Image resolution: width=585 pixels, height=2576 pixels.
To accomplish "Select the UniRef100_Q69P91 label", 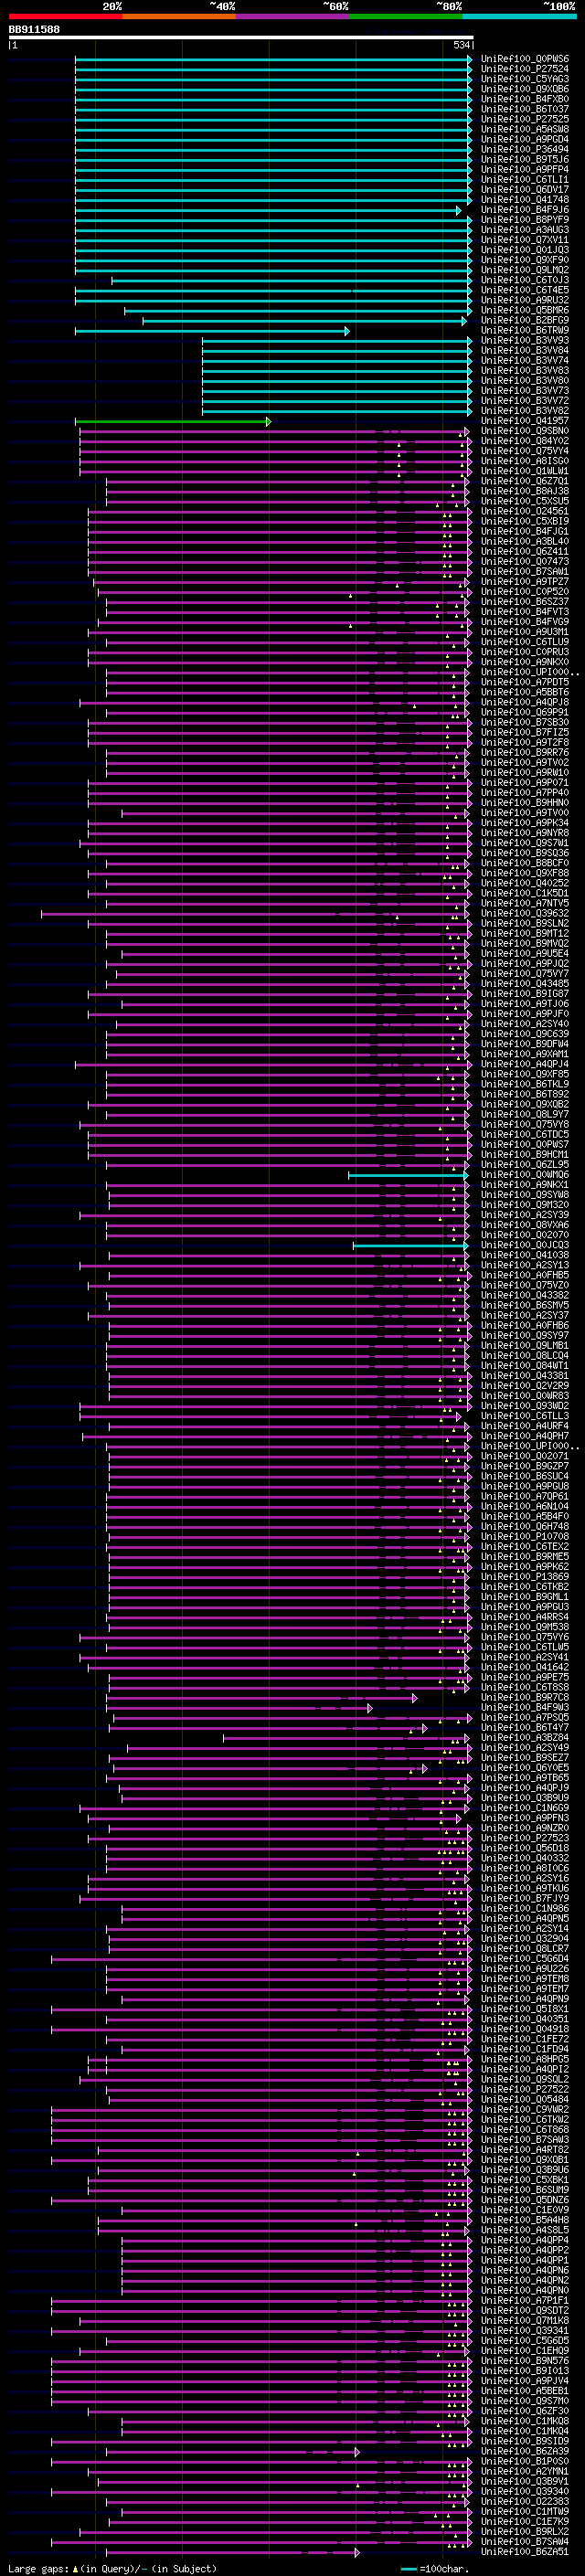I will [524, 713].
